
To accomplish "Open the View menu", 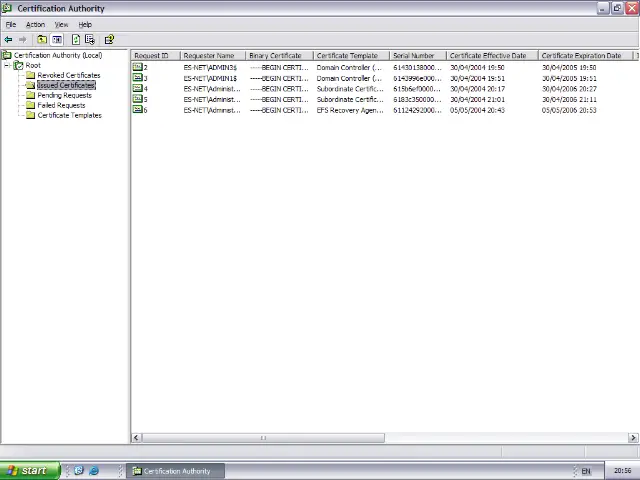I will tap(62, 24).
